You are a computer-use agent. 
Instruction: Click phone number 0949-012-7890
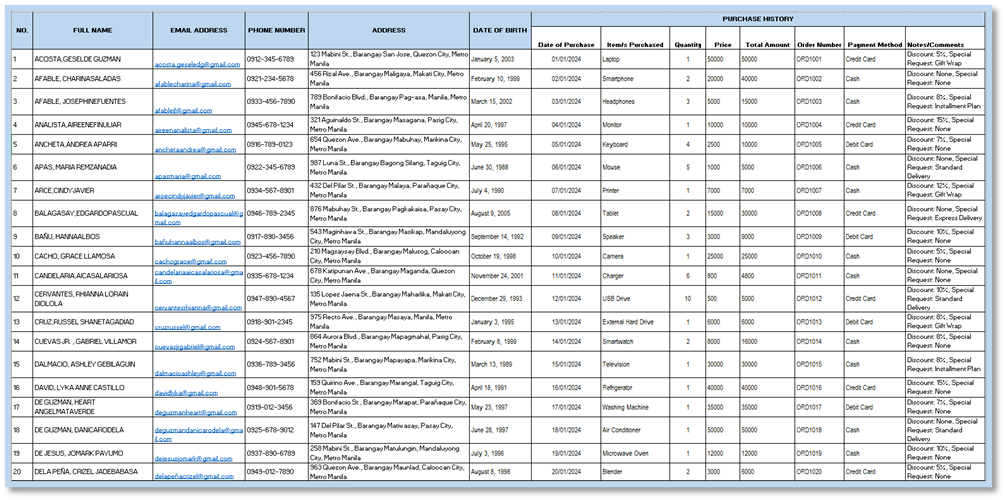click(277, 472)
